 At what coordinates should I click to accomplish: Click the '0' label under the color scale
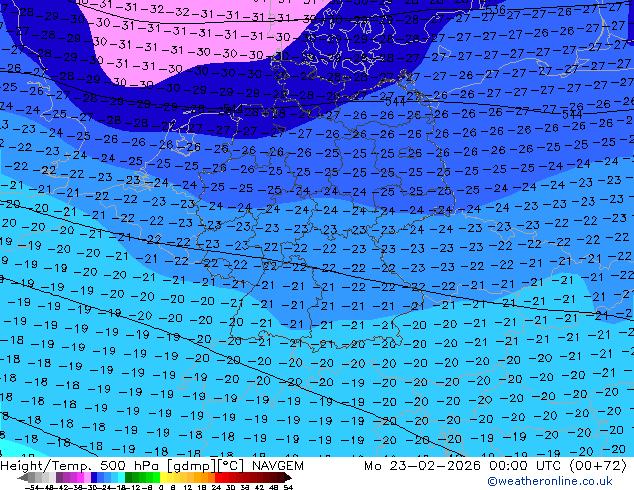click(161, 488)
